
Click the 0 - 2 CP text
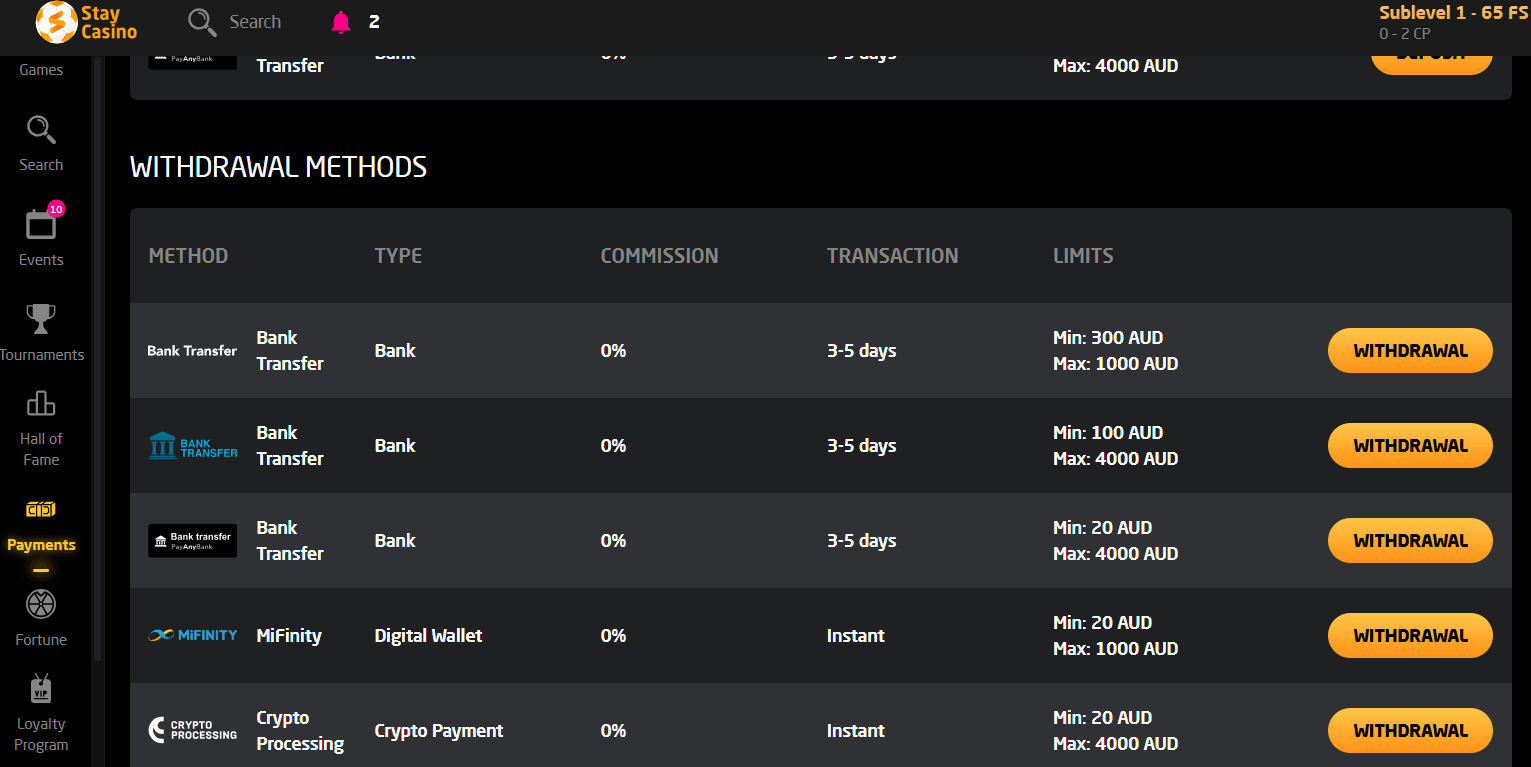(x=1404, y=34)
